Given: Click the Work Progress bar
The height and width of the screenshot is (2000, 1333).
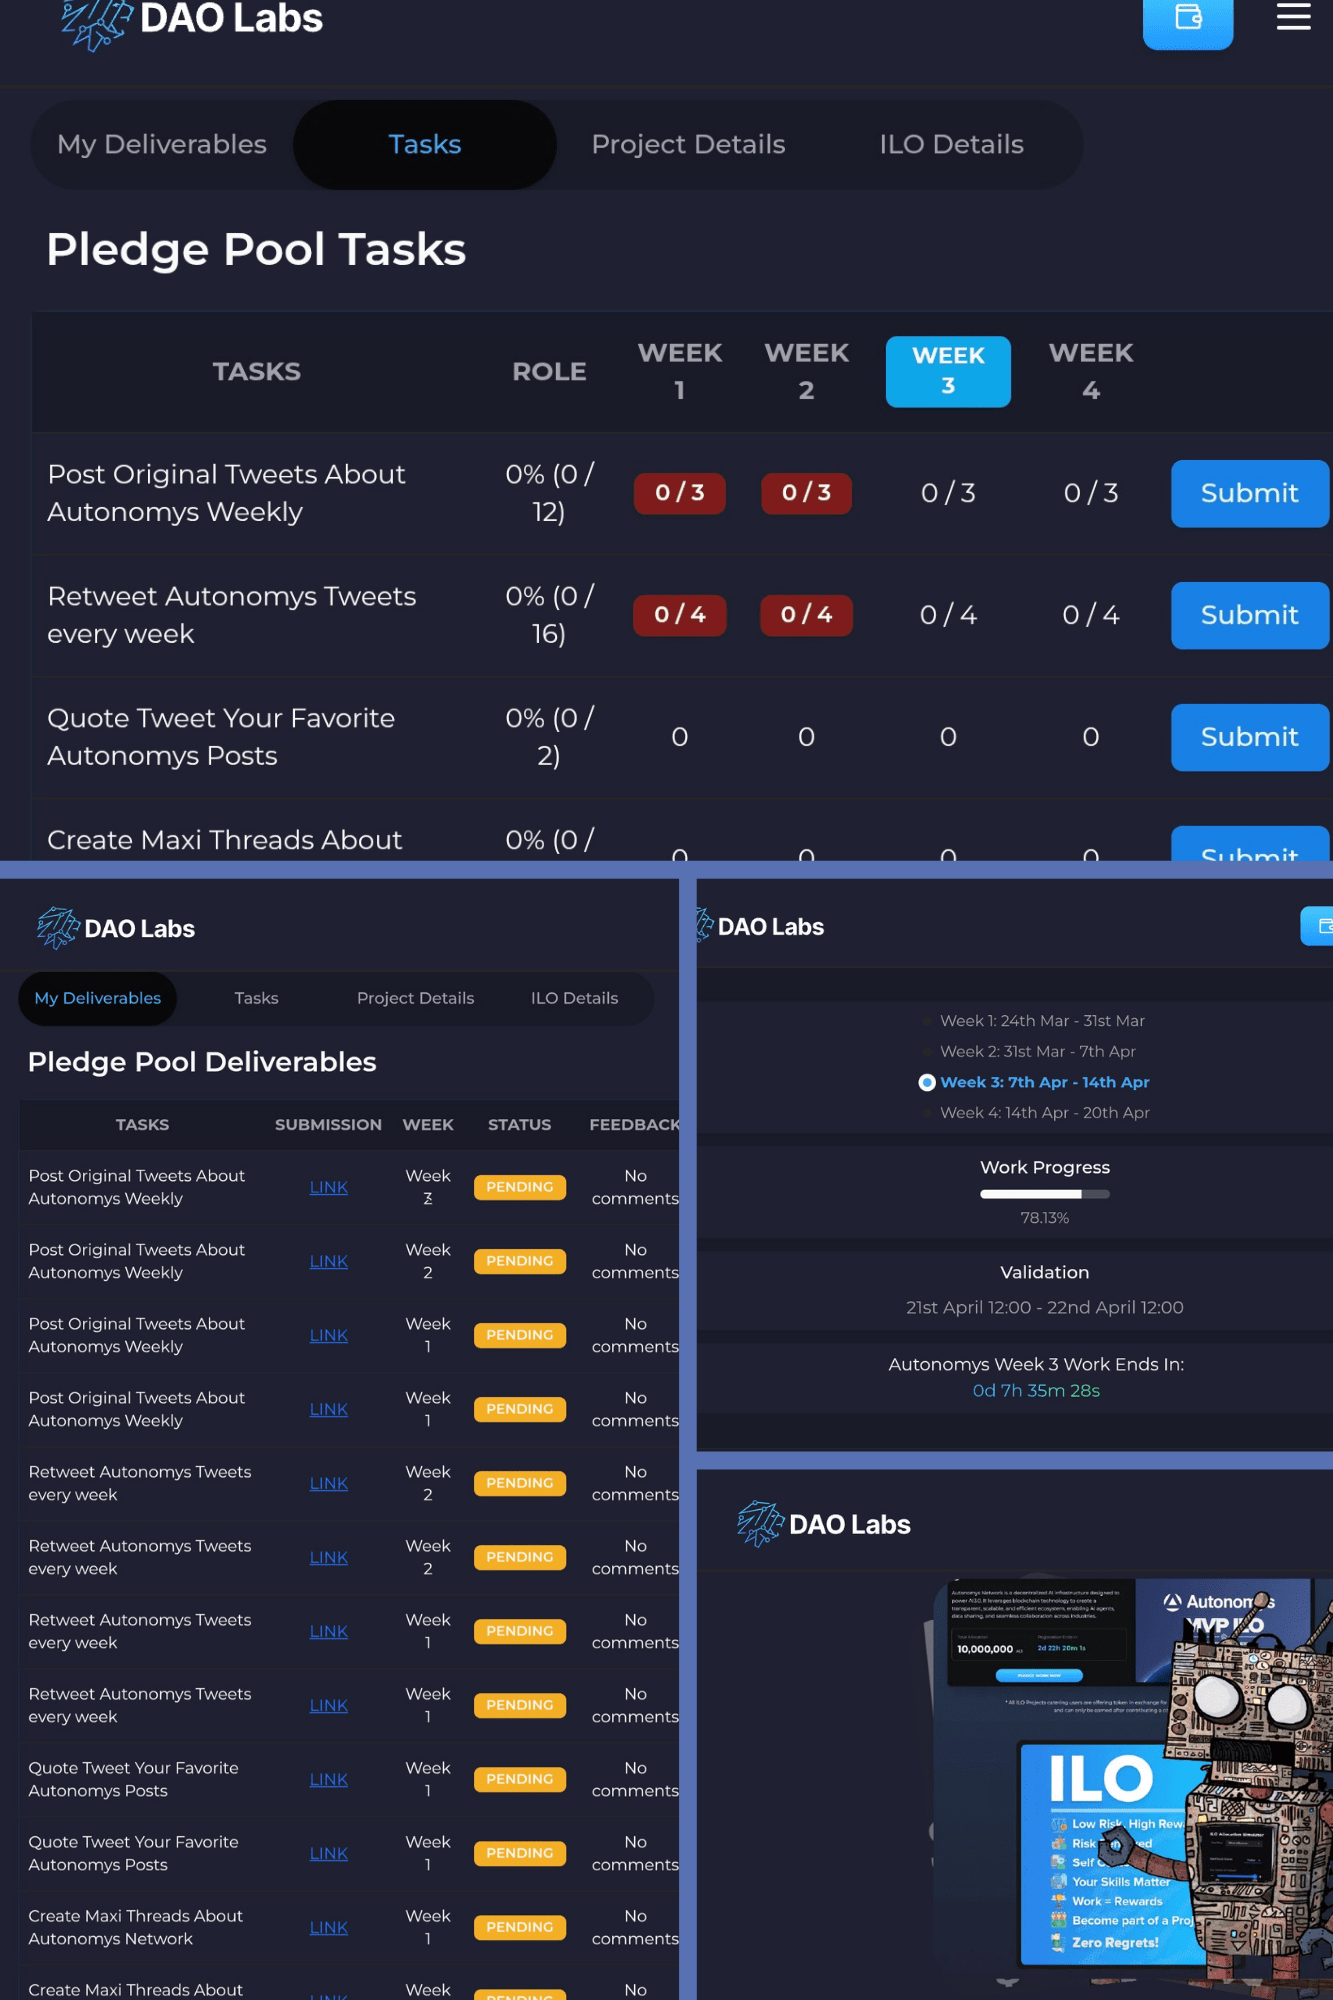Looking at the screenshot, I should pyautogui.click(x=1045, y=1194).
